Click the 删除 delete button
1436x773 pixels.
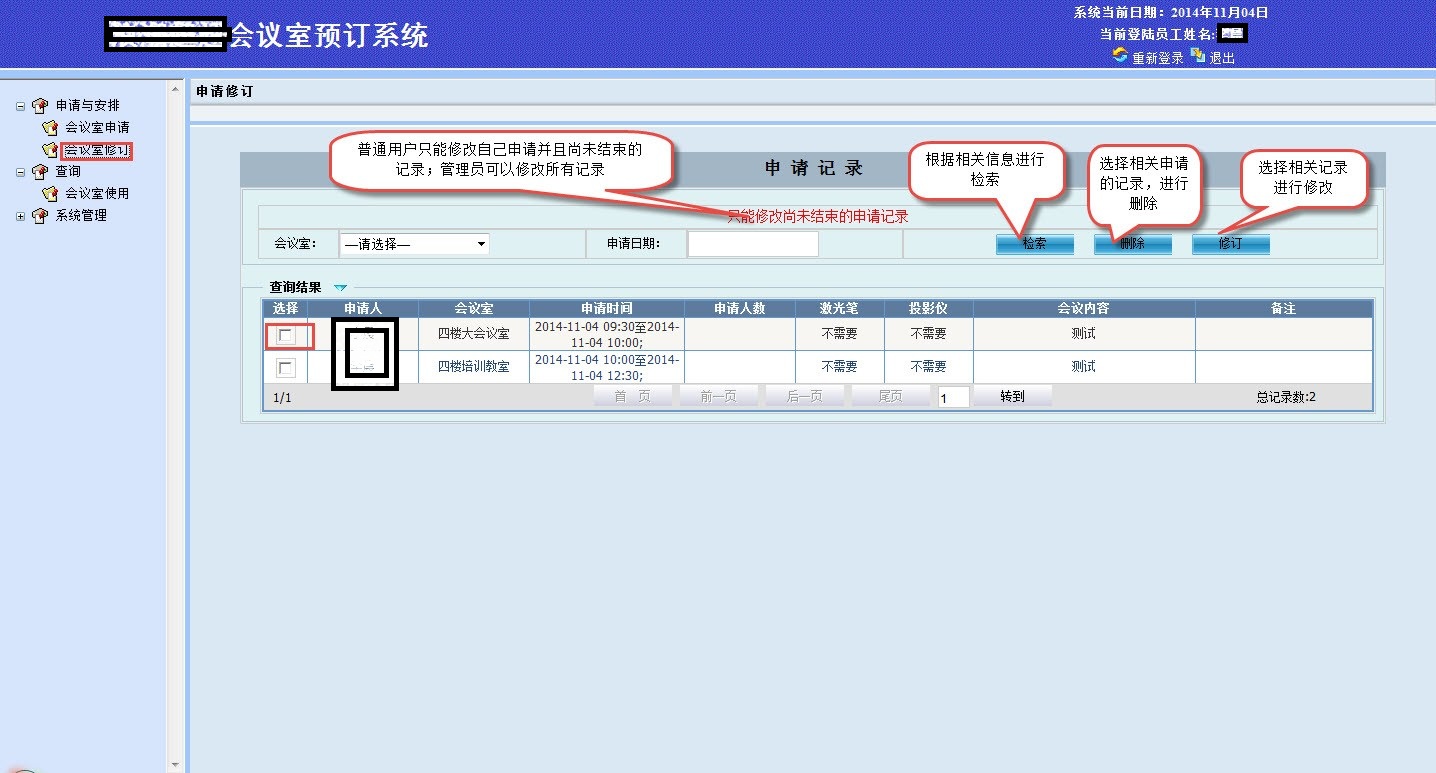pos(1133,244)
